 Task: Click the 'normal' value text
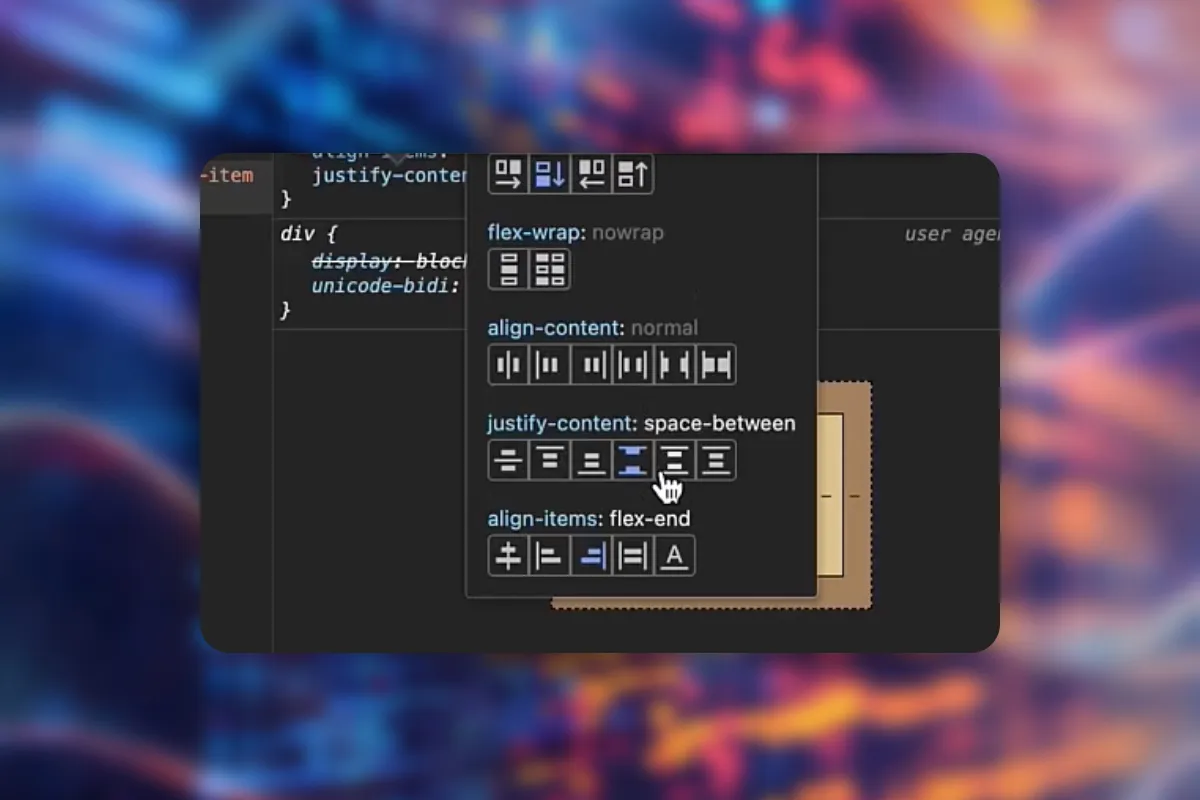point(664,328)
